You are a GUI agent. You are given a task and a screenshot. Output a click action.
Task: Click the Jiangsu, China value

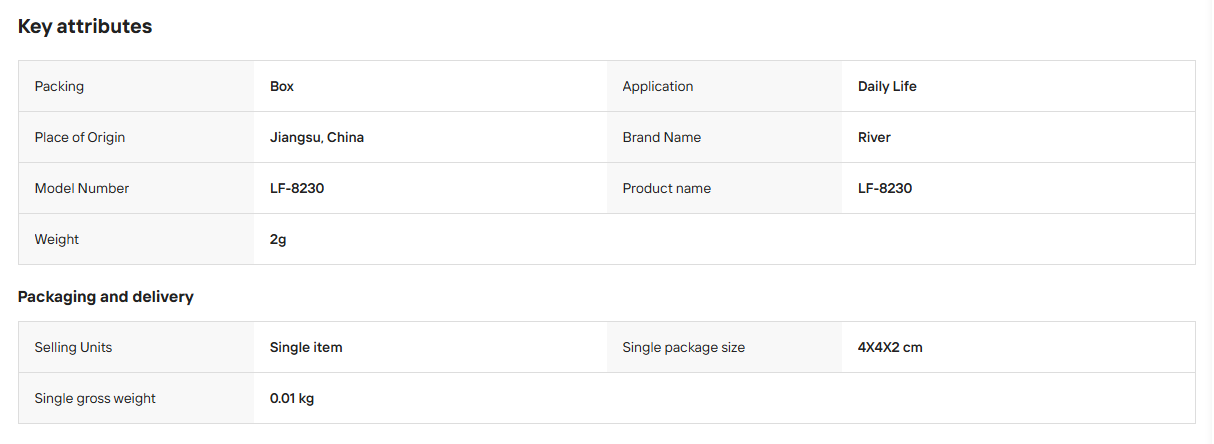tap(317, 137)
